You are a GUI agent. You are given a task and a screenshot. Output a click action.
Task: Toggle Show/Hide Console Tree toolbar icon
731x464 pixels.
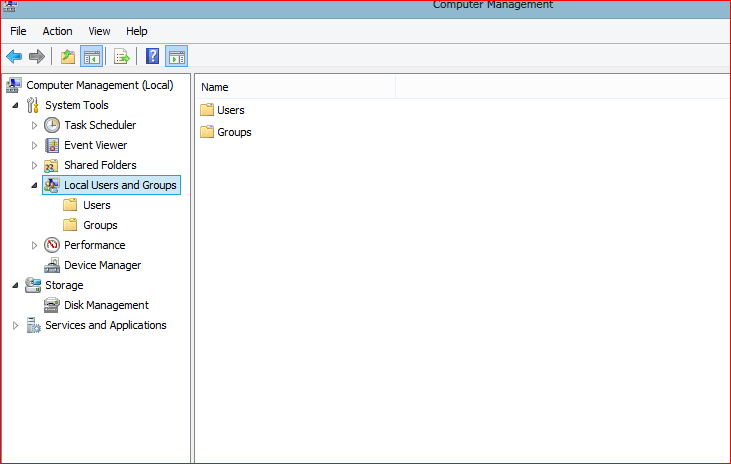(91, 57)
